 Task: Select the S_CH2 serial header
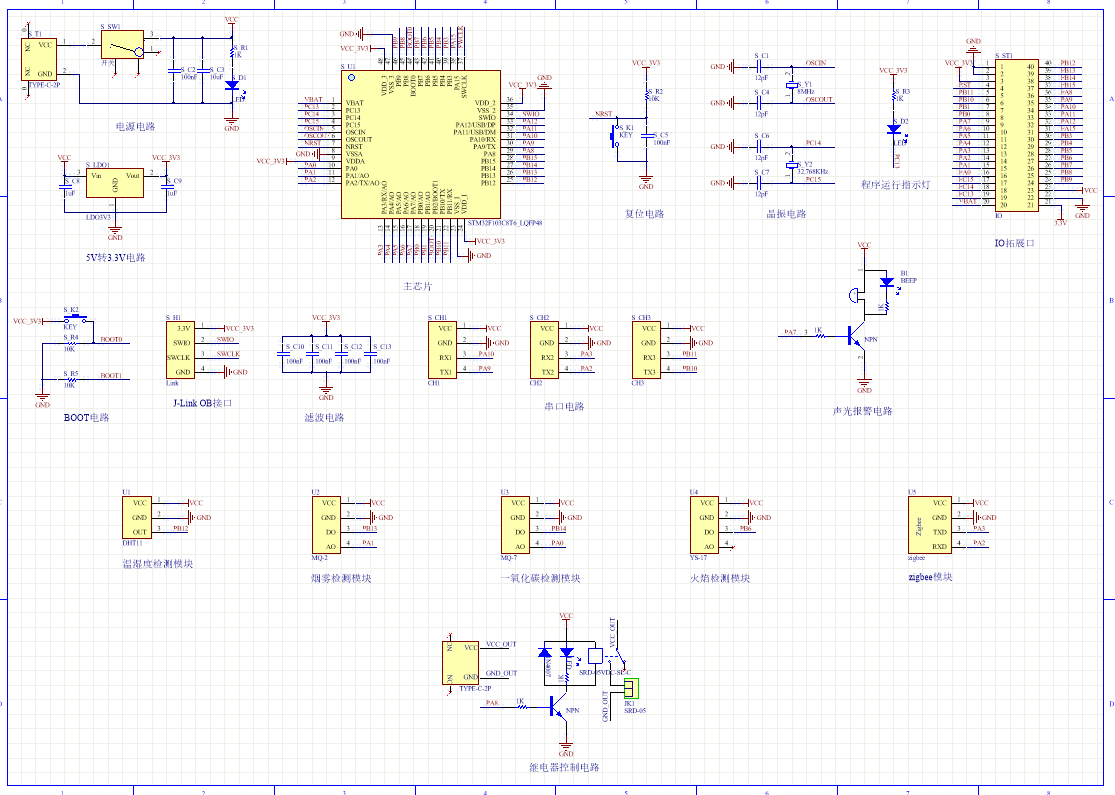[544, 350]
